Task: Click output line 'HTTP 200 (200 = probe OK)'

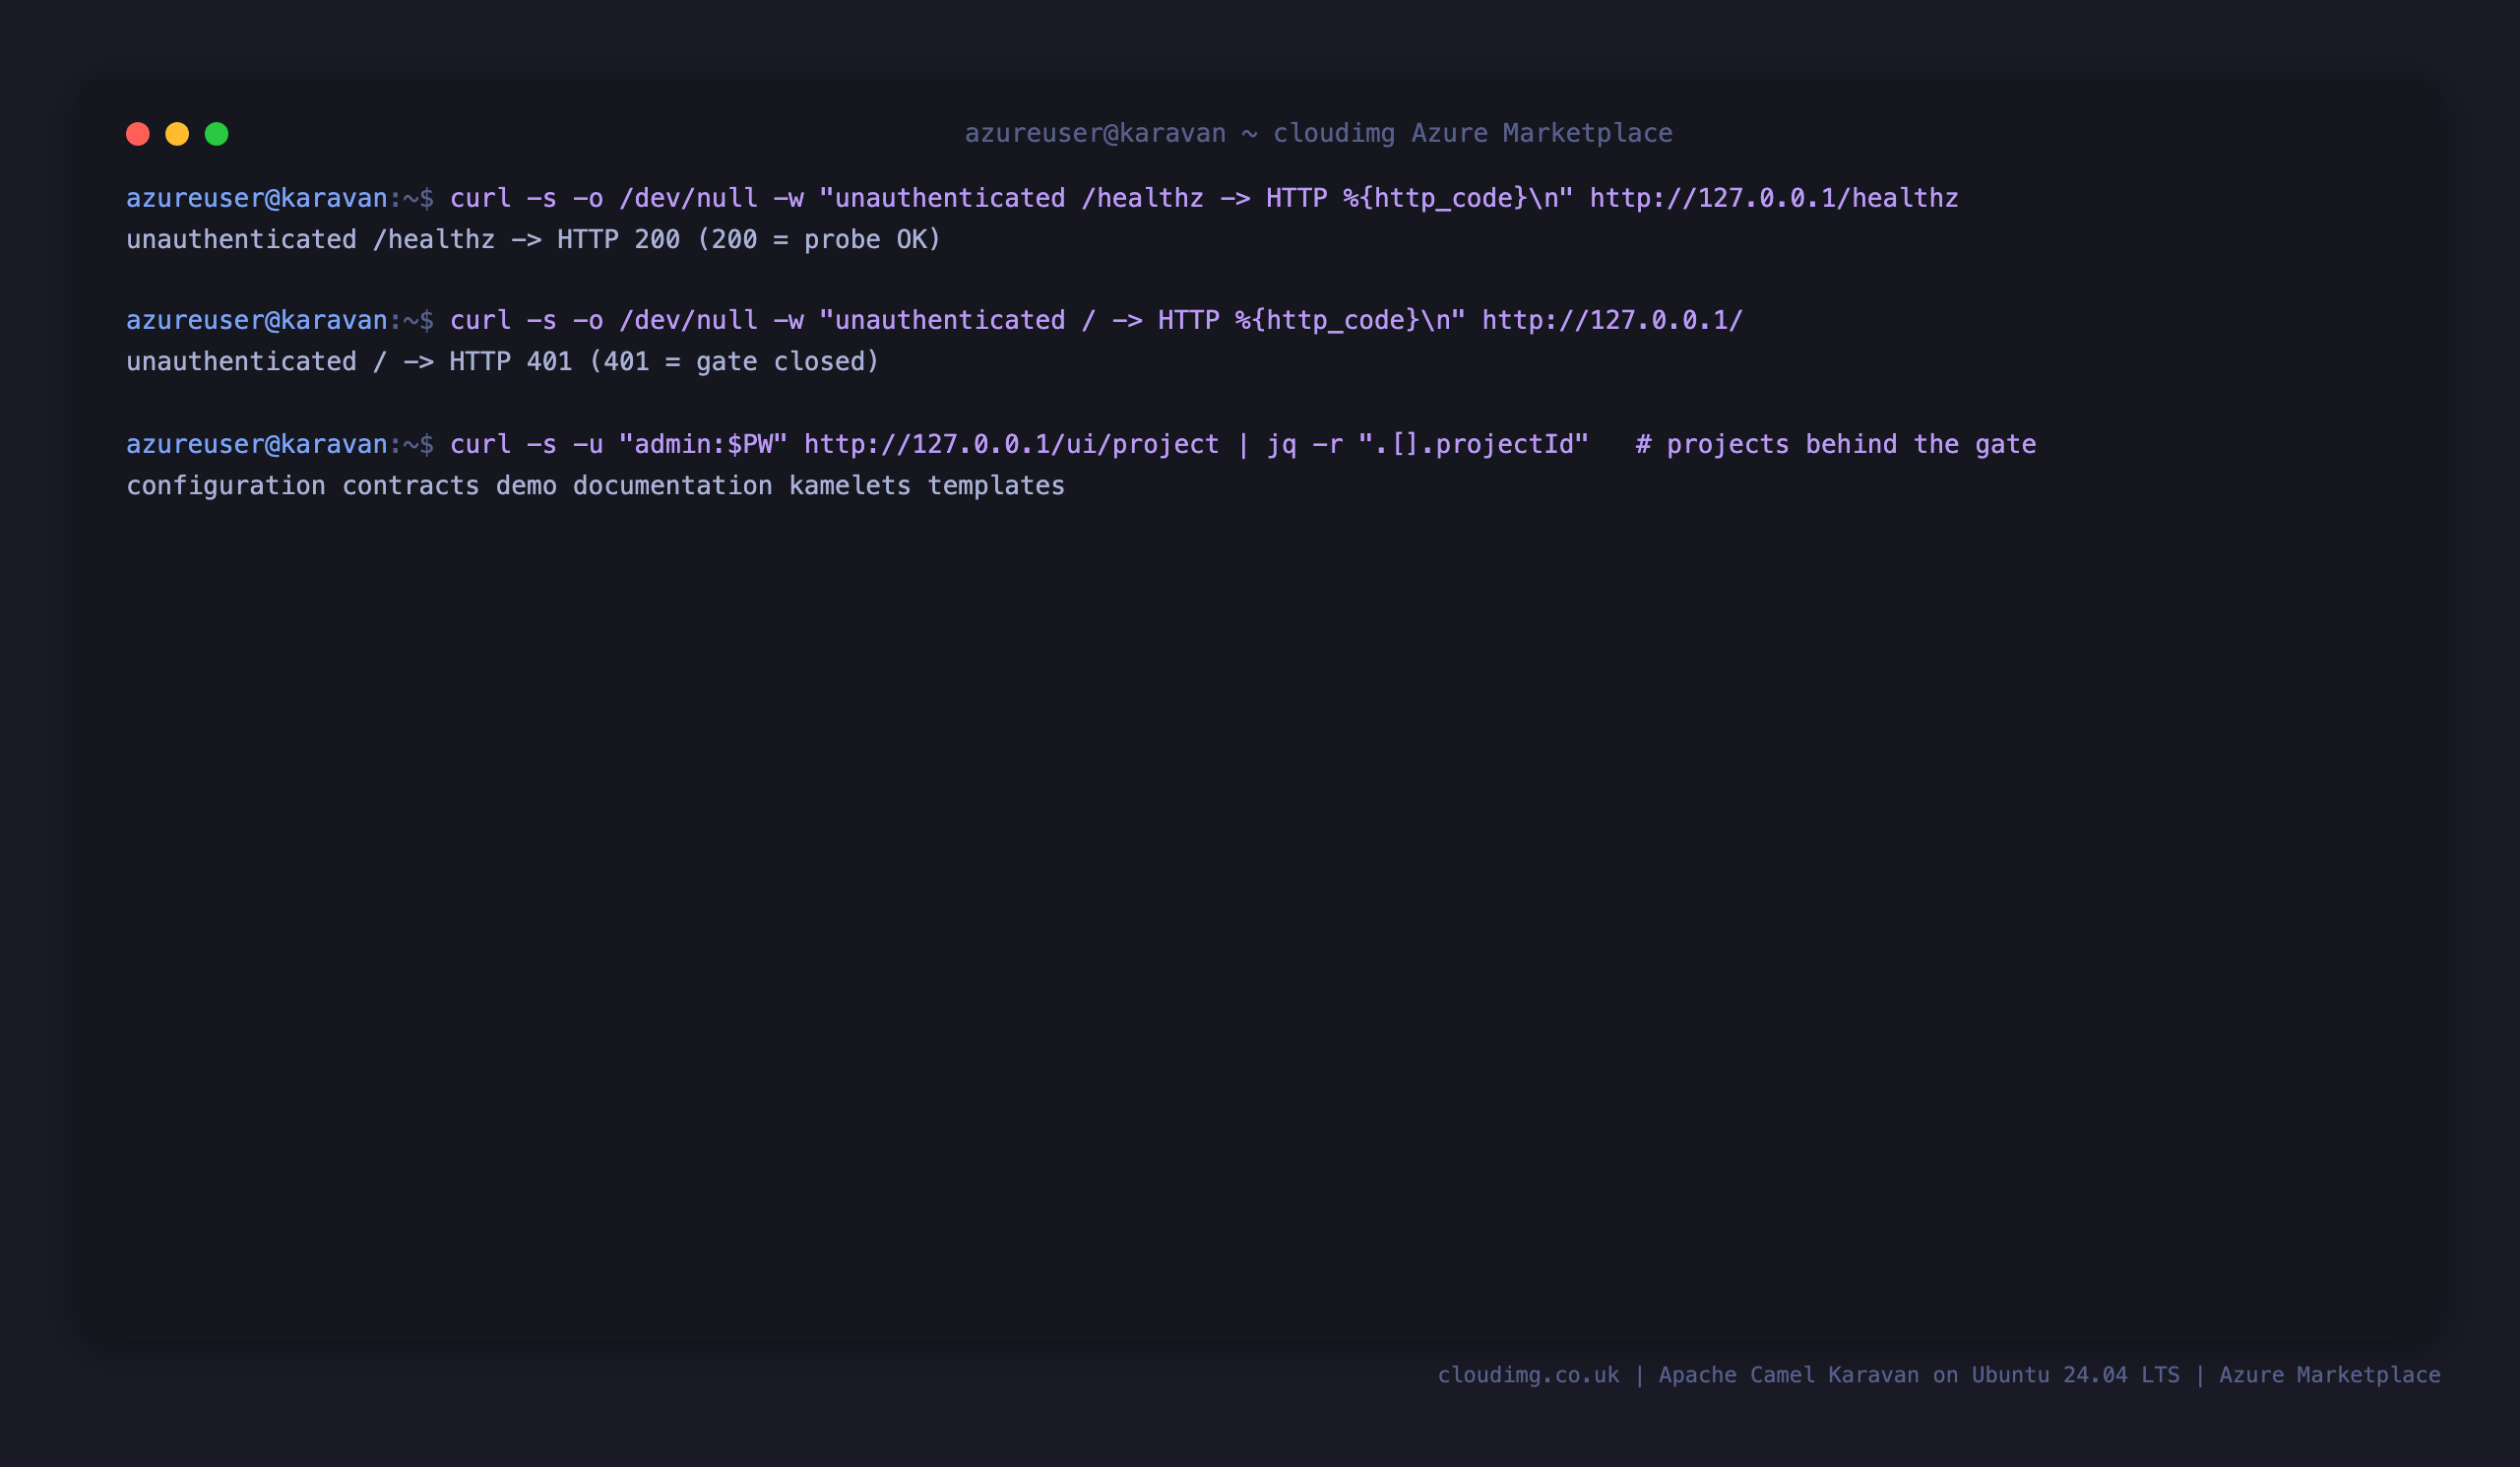Action: (749, 240)
